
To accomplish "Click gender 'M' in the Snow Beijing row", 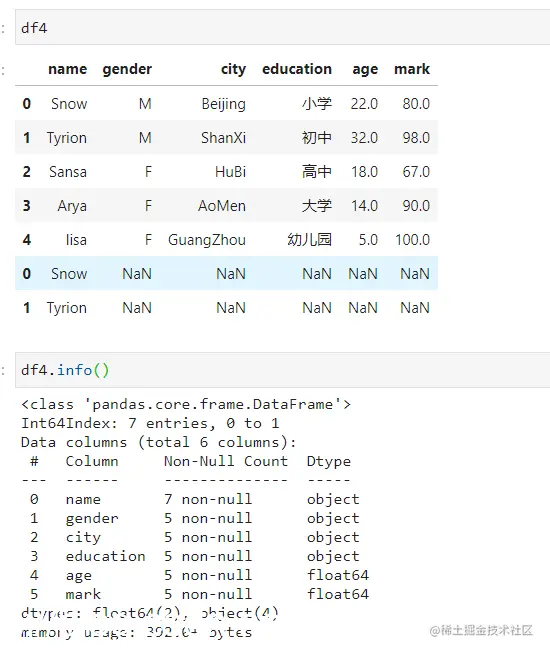I will click(x=145, y=103).
